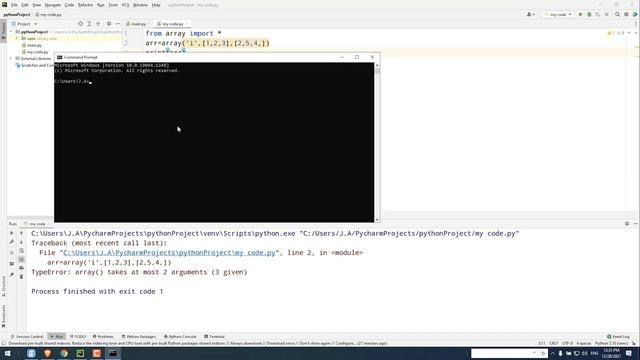
Task: Click pin tab icon in Run panel
Action: coord(11,275)
